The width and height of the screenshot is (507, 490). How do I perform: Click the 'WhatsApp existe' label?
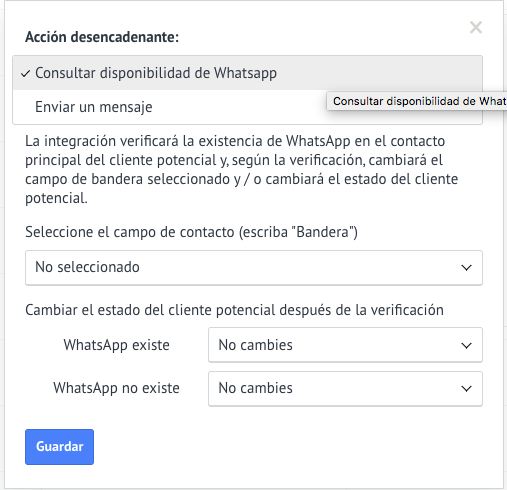(x=116, y=345)
